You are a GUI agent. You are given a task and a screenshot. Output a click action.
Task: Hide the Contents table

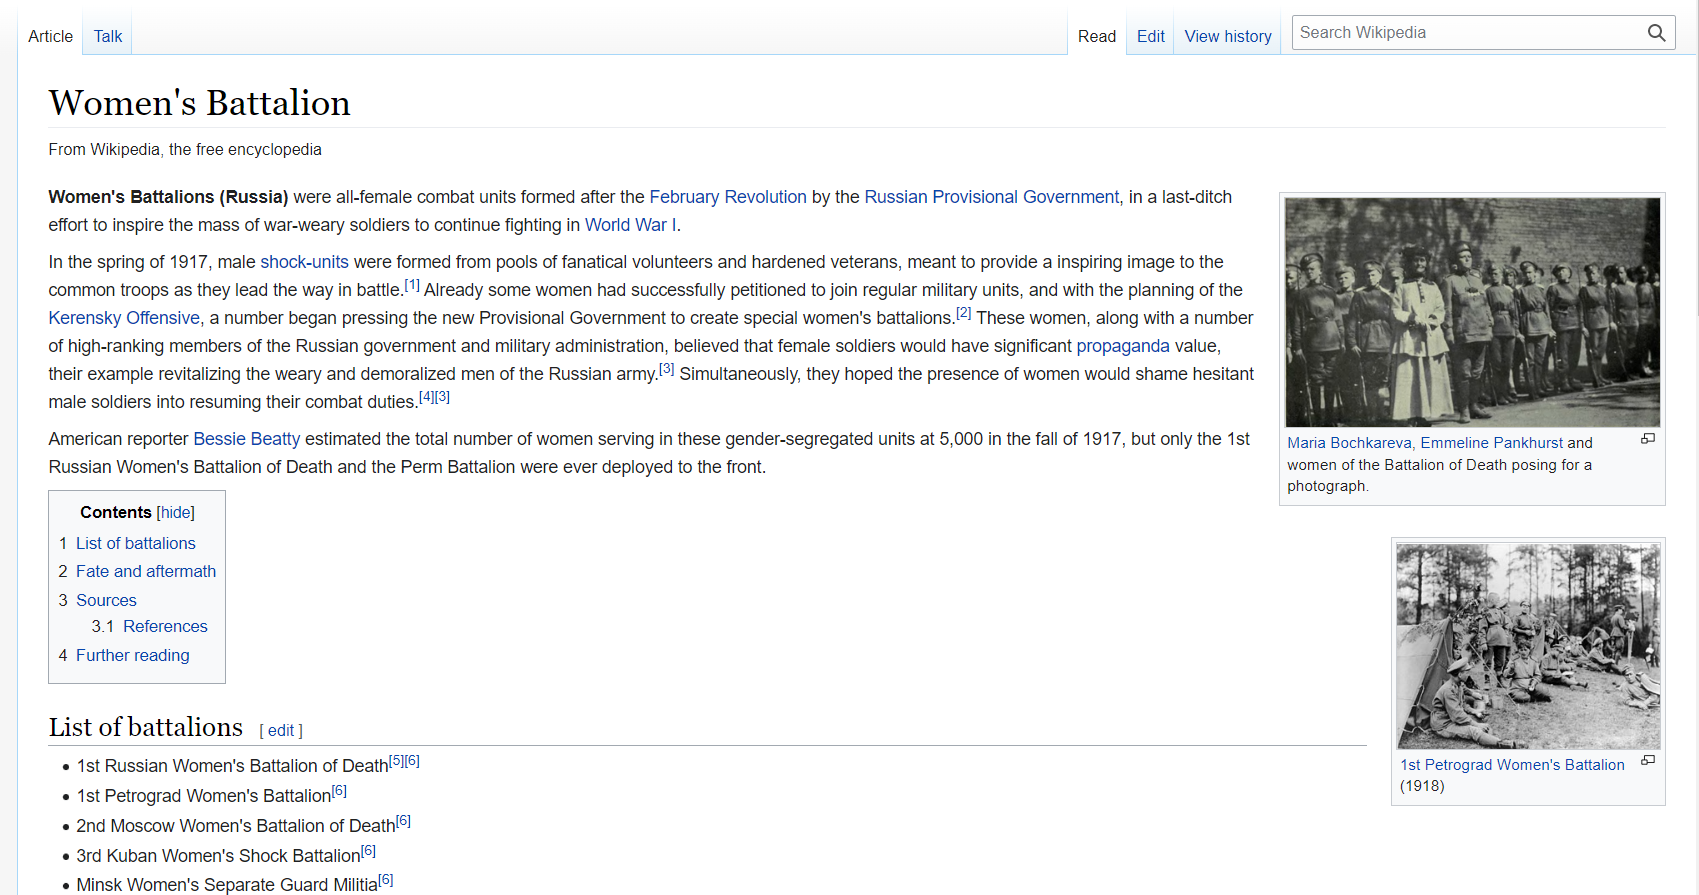tap(175, 512)
